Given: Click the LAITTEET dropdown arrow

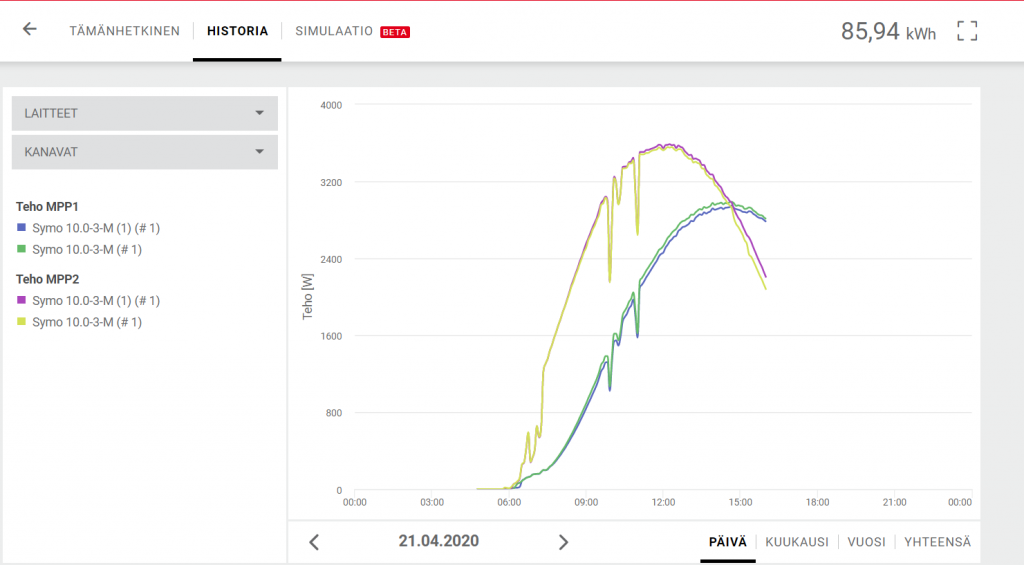Looking at the screenshot, I should pyautogui.click(x=259, y=113).
